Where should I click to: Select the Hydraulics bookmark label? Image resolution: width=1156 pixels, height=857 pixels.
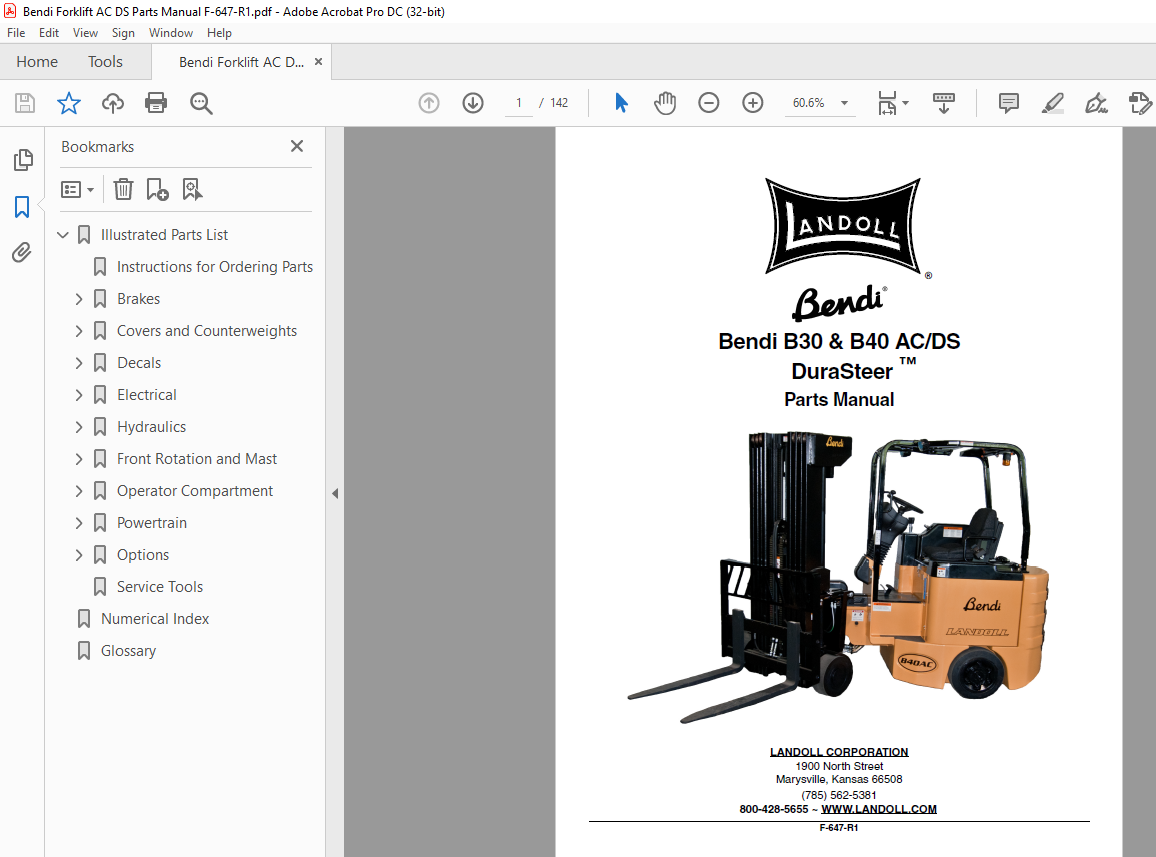pos(151,427)
